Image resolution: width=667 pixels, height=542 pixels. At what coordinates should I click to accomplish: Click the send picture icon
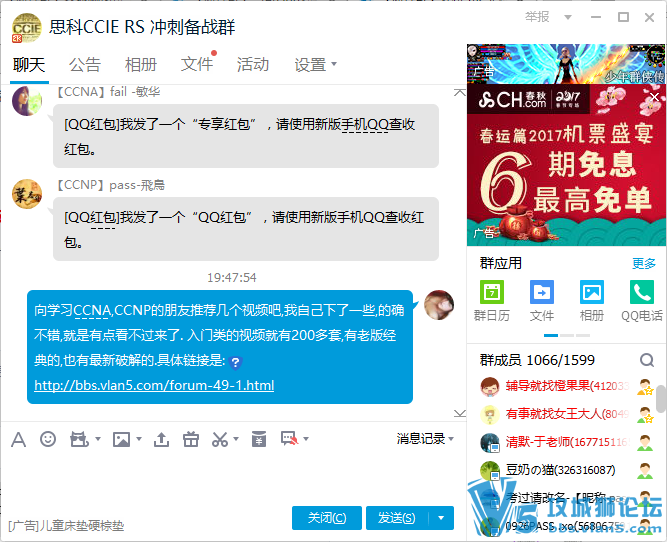tap(121, 439)
